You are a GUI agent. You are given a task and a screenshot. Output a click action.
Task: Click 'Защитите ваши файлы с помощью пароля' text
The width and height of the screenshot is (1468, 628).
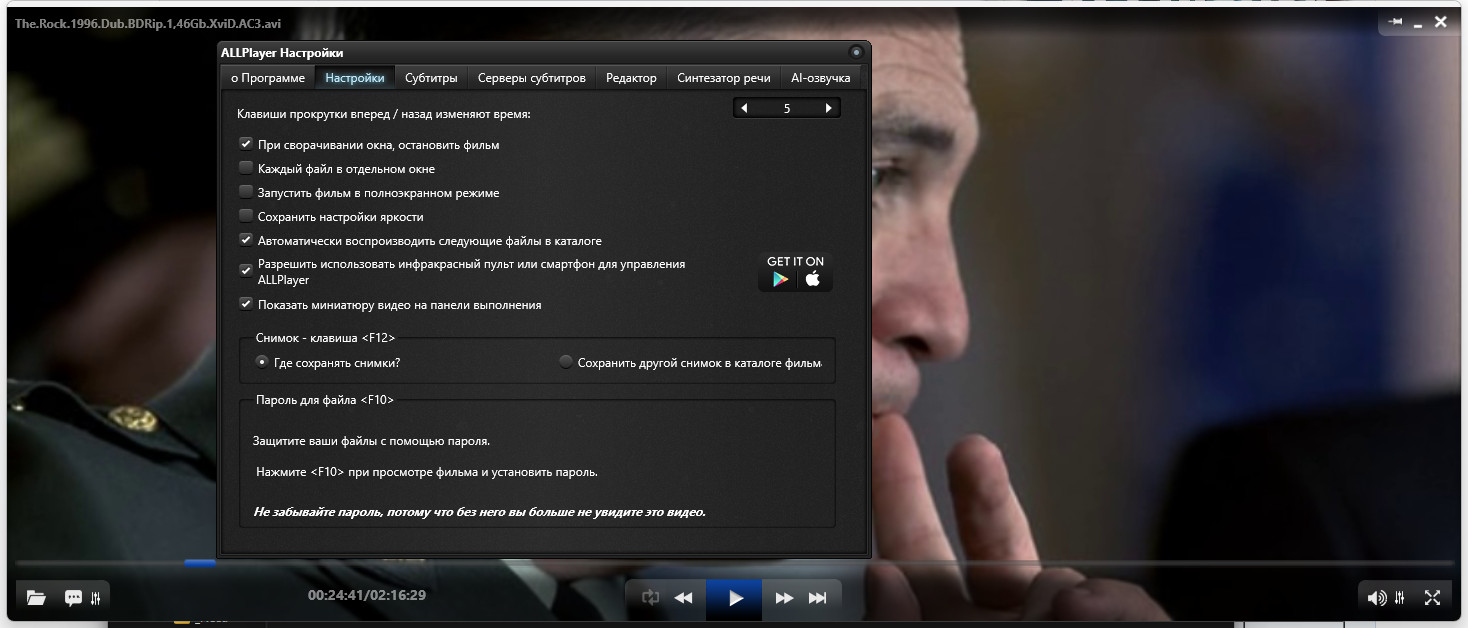(371, 440)
